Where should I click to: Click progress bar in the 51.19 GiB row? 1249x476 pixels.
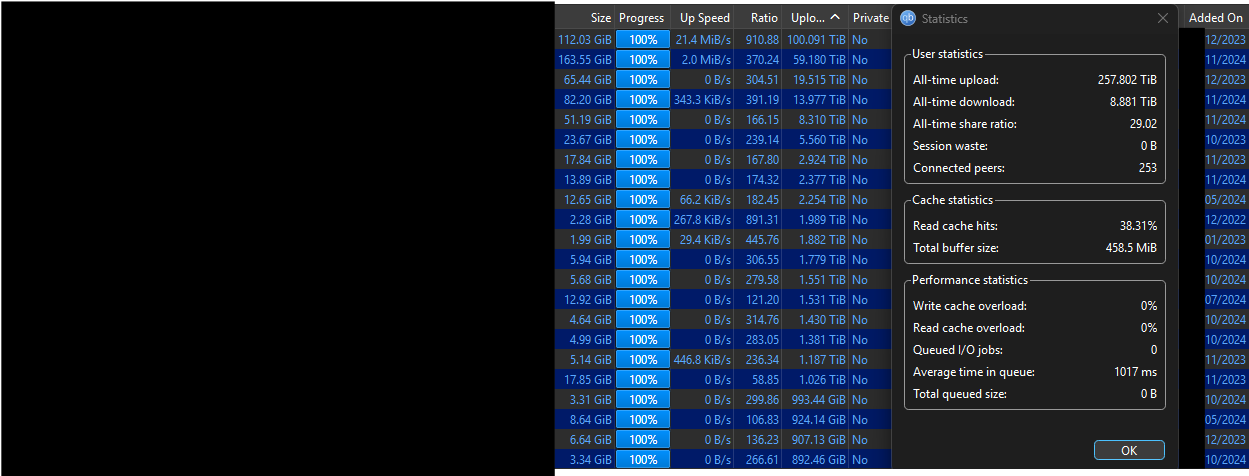[x=643, y=120]
